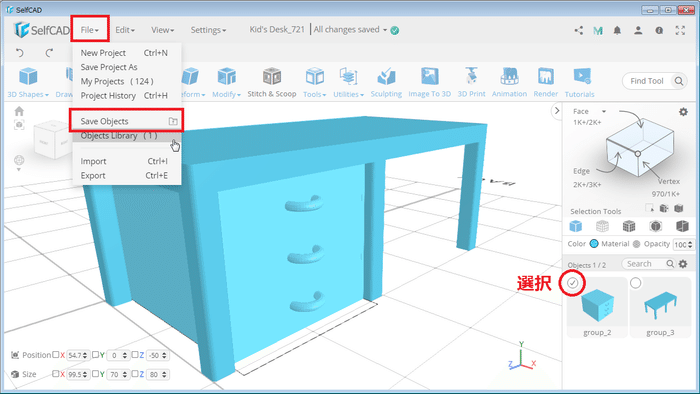This screenshot has height=394, width=700.
Task: Select the group_3 object circle
Action: coord(636,283)
